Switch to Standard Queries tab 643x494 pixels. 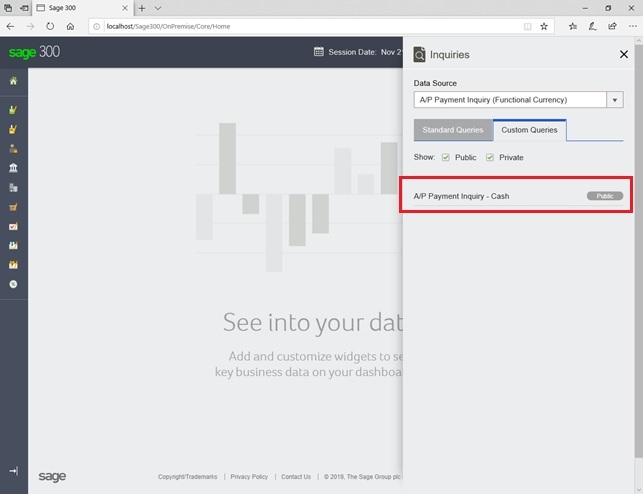point(453,130)
